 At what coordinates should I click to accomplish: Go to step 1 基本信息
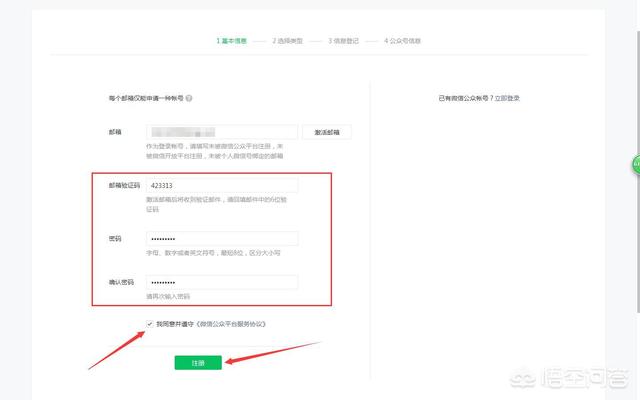tap(234, 41)
